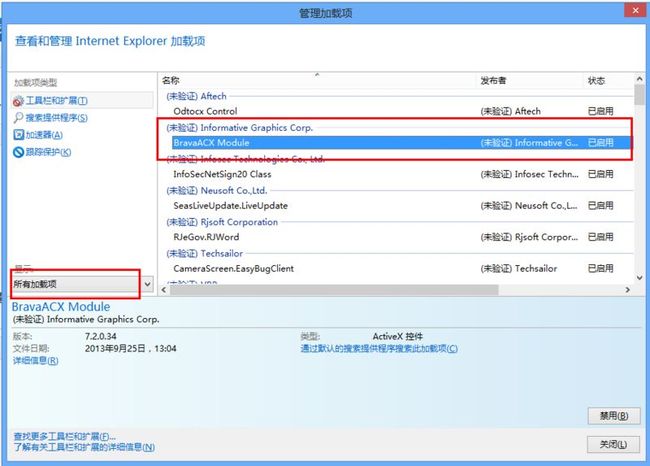Screen dimensions: 650x466
Task: Select the CameraScreen.EasyBugClient row
Action: coord(401,269)
